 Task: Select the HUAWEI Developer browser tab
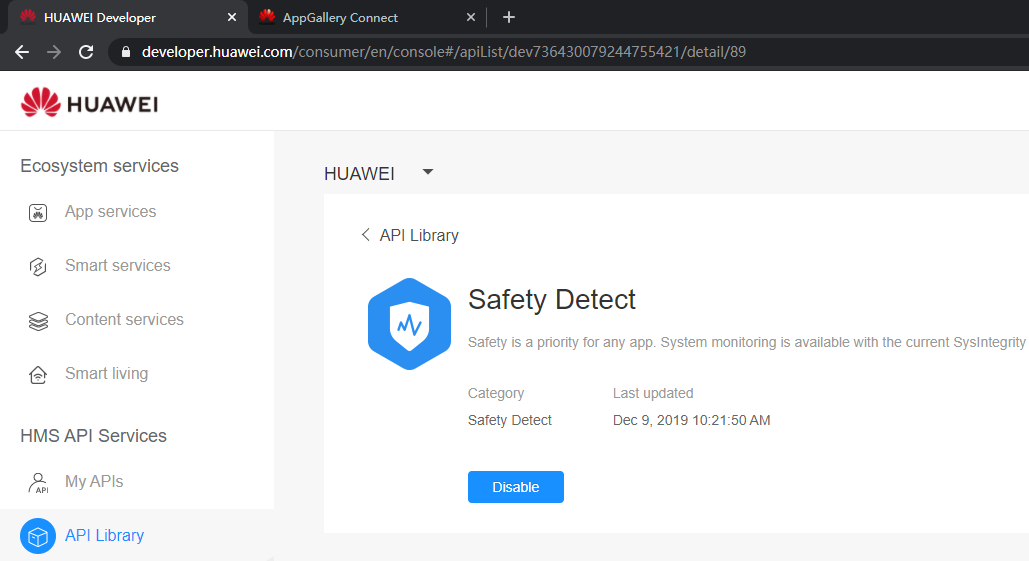(100, 17)
